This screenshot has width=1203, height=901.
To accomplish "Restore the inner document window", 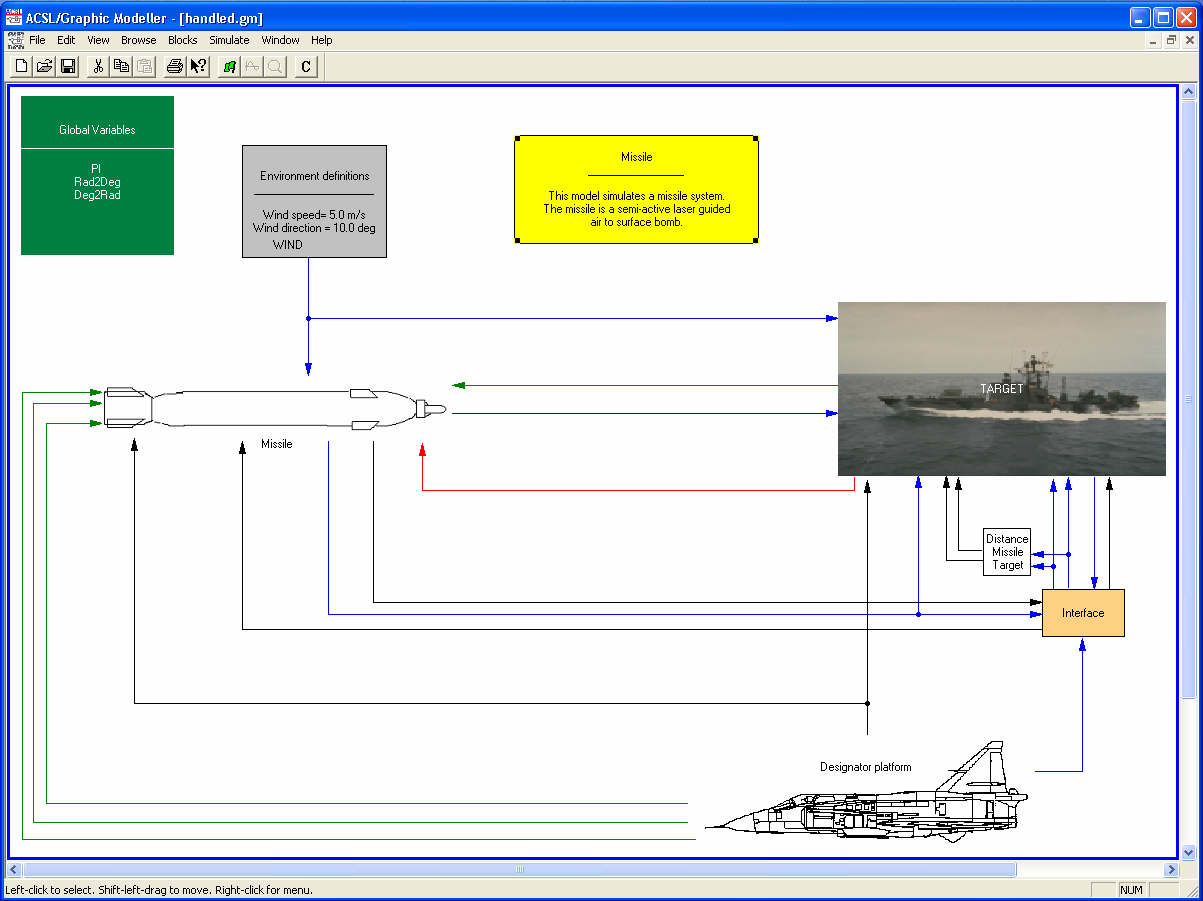I will click(x=1170, y=40).
